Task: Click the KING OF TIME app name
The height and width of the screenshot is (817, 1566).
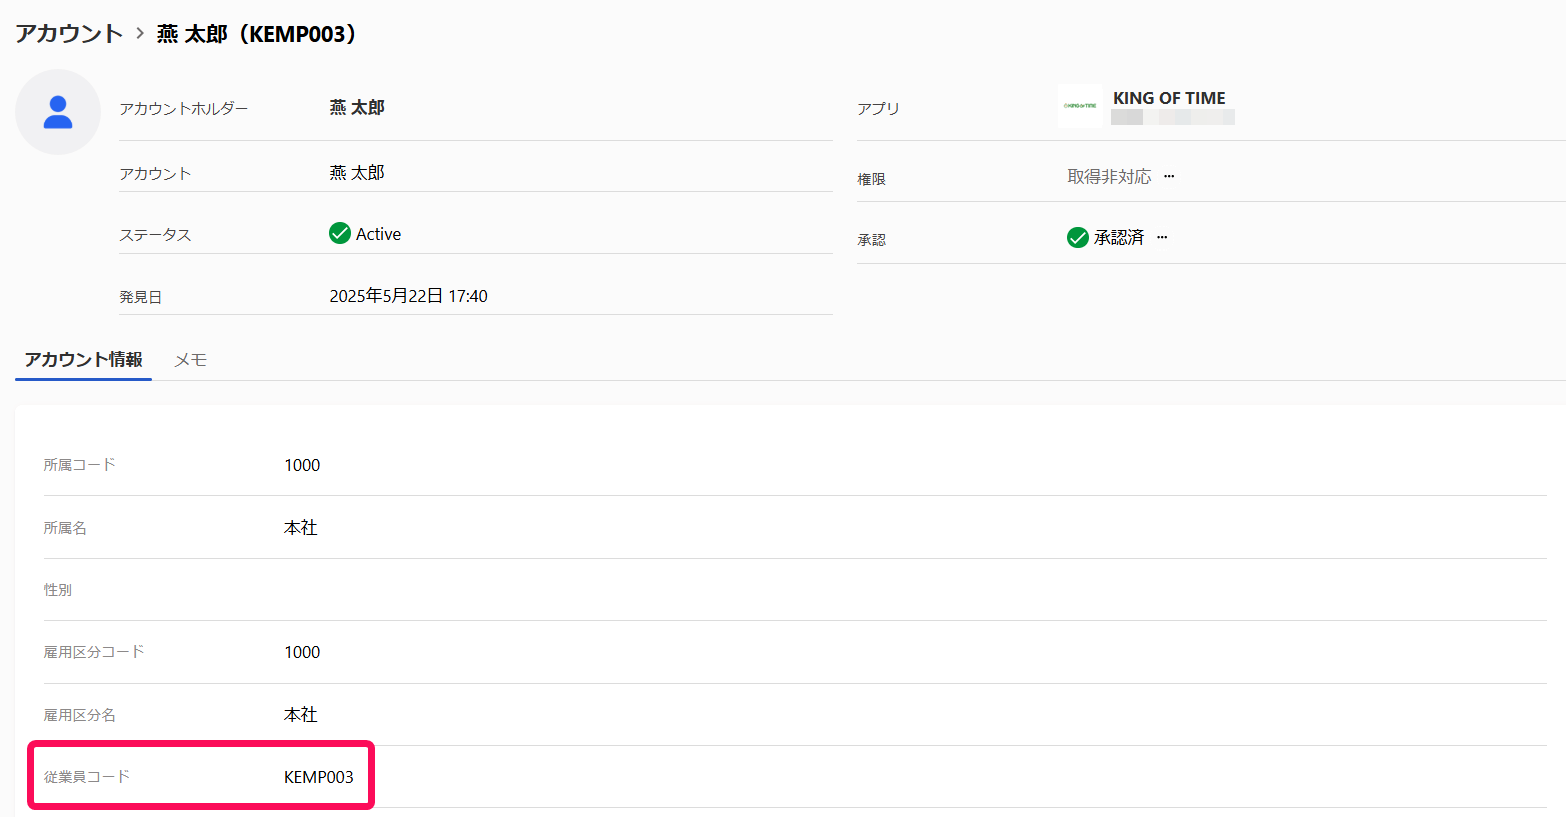Action: pos(1169,98)
